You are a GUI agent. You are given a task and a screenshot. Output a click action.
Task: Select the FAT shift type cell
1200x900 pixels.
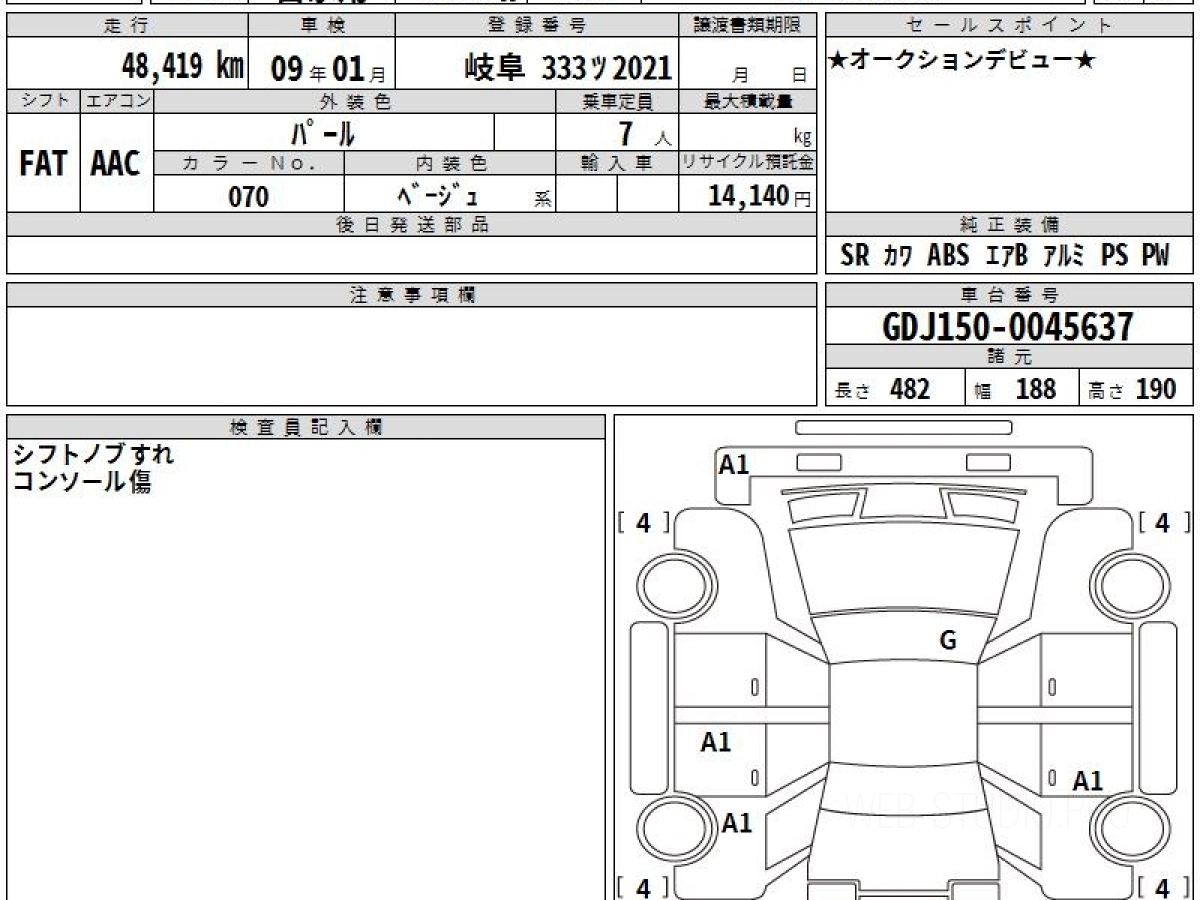click(x=43, y=164)
